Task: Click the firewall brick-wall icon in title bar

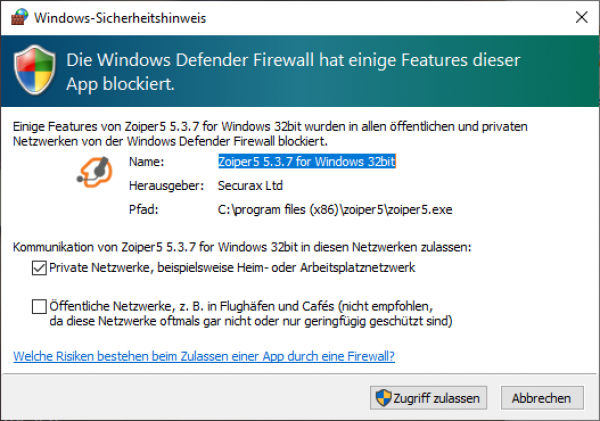Action: [20, 17]
